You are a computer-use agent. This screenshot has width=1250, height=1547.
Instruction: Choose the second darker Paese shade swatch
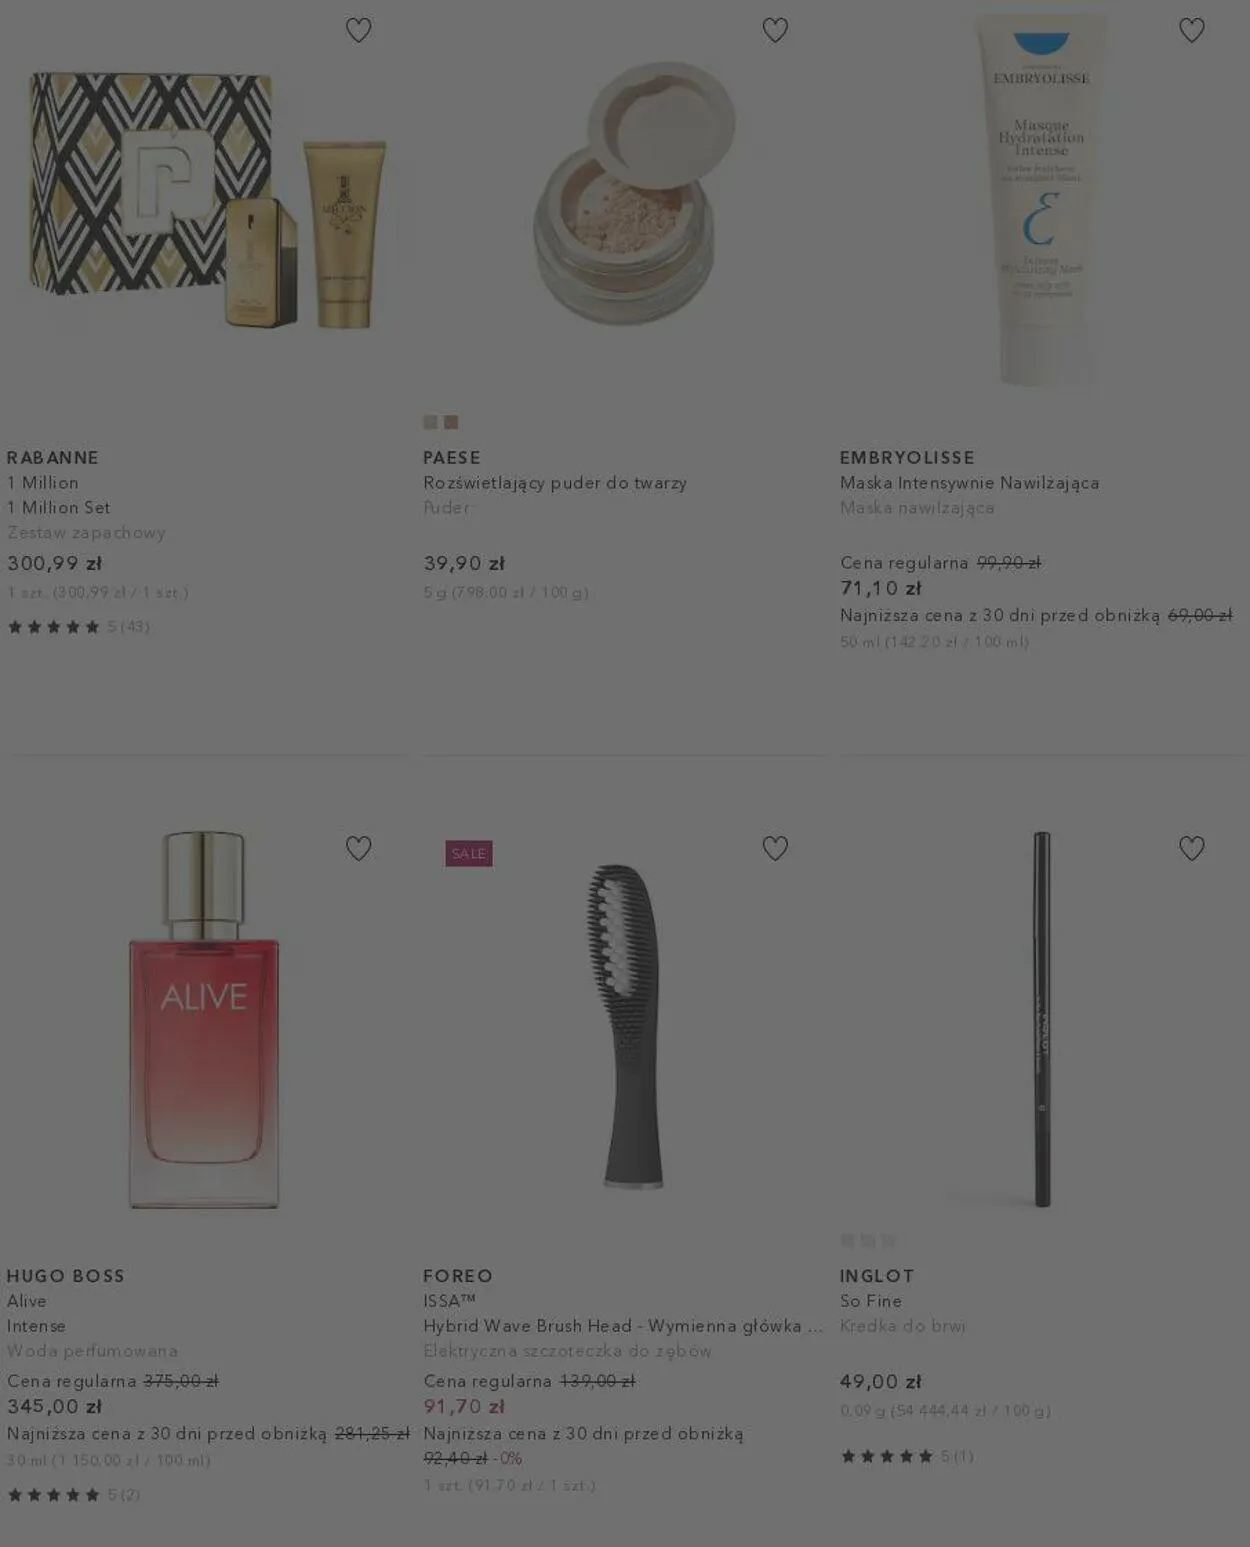pos(451,422)
